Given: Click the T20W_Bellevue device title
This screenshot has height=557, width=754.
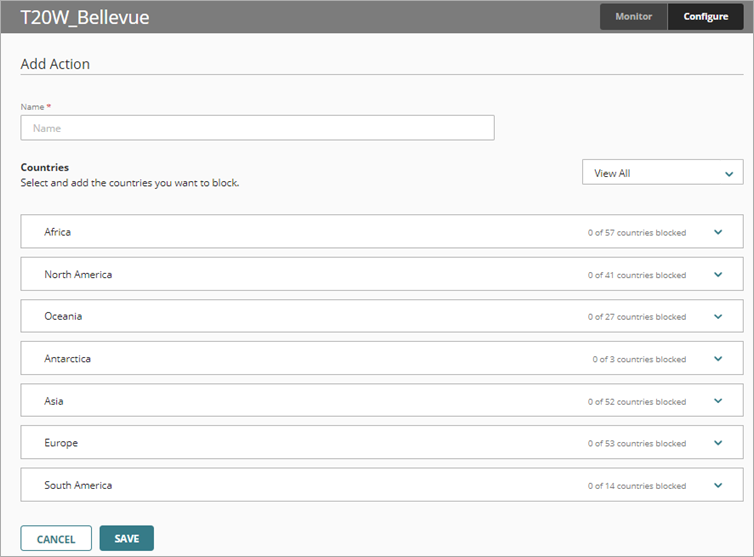Looking at the screenshot, I should coord(85,17).
